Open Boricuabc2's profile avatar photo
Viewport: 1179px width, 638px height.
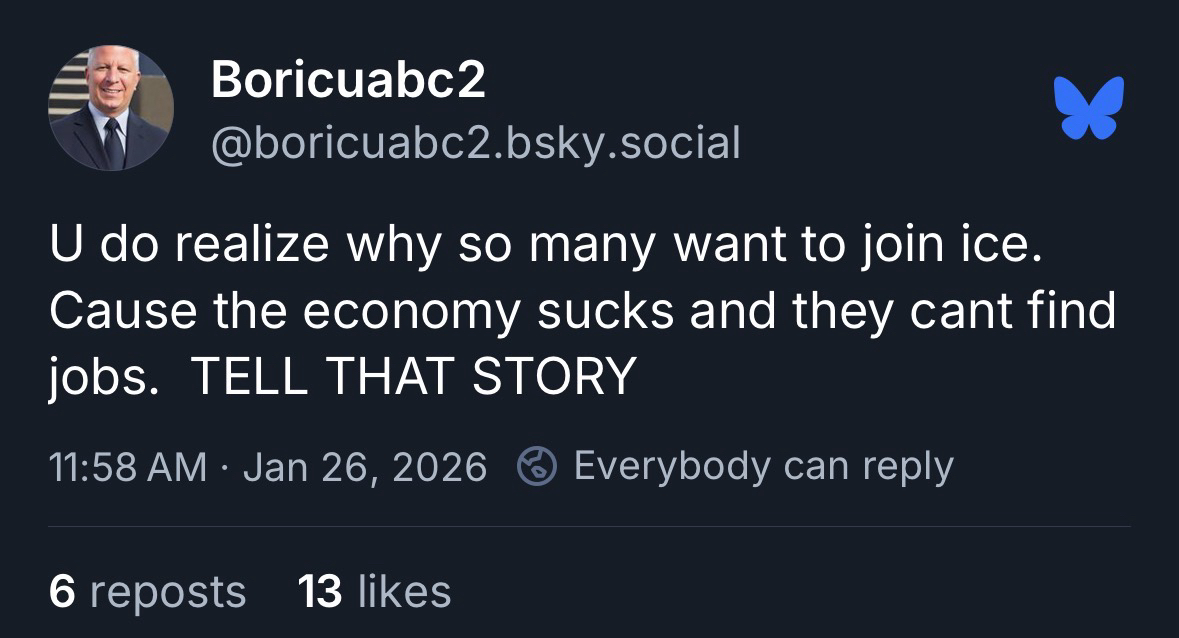click(110, 108)
